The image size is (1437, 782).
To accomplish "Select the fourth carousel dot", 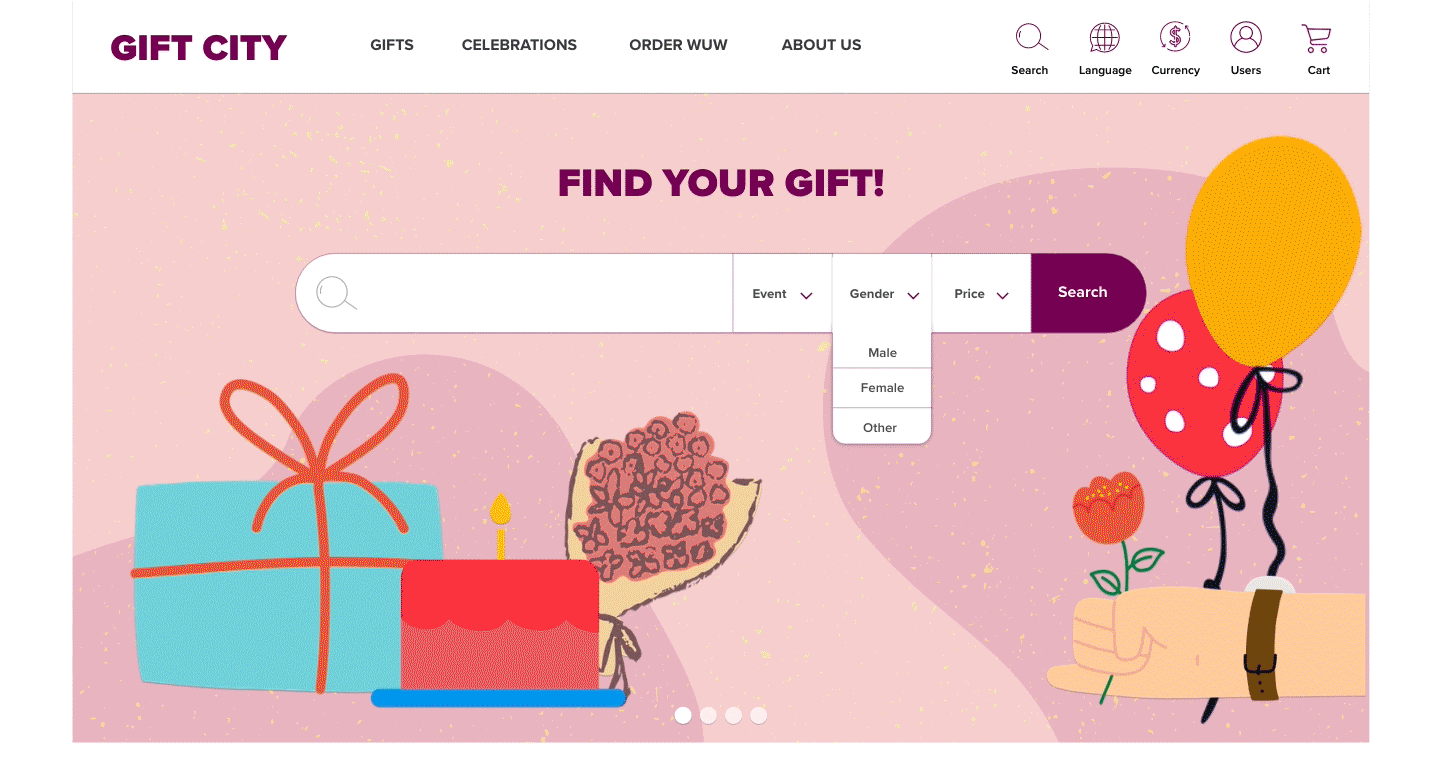I will pos(758,715).
